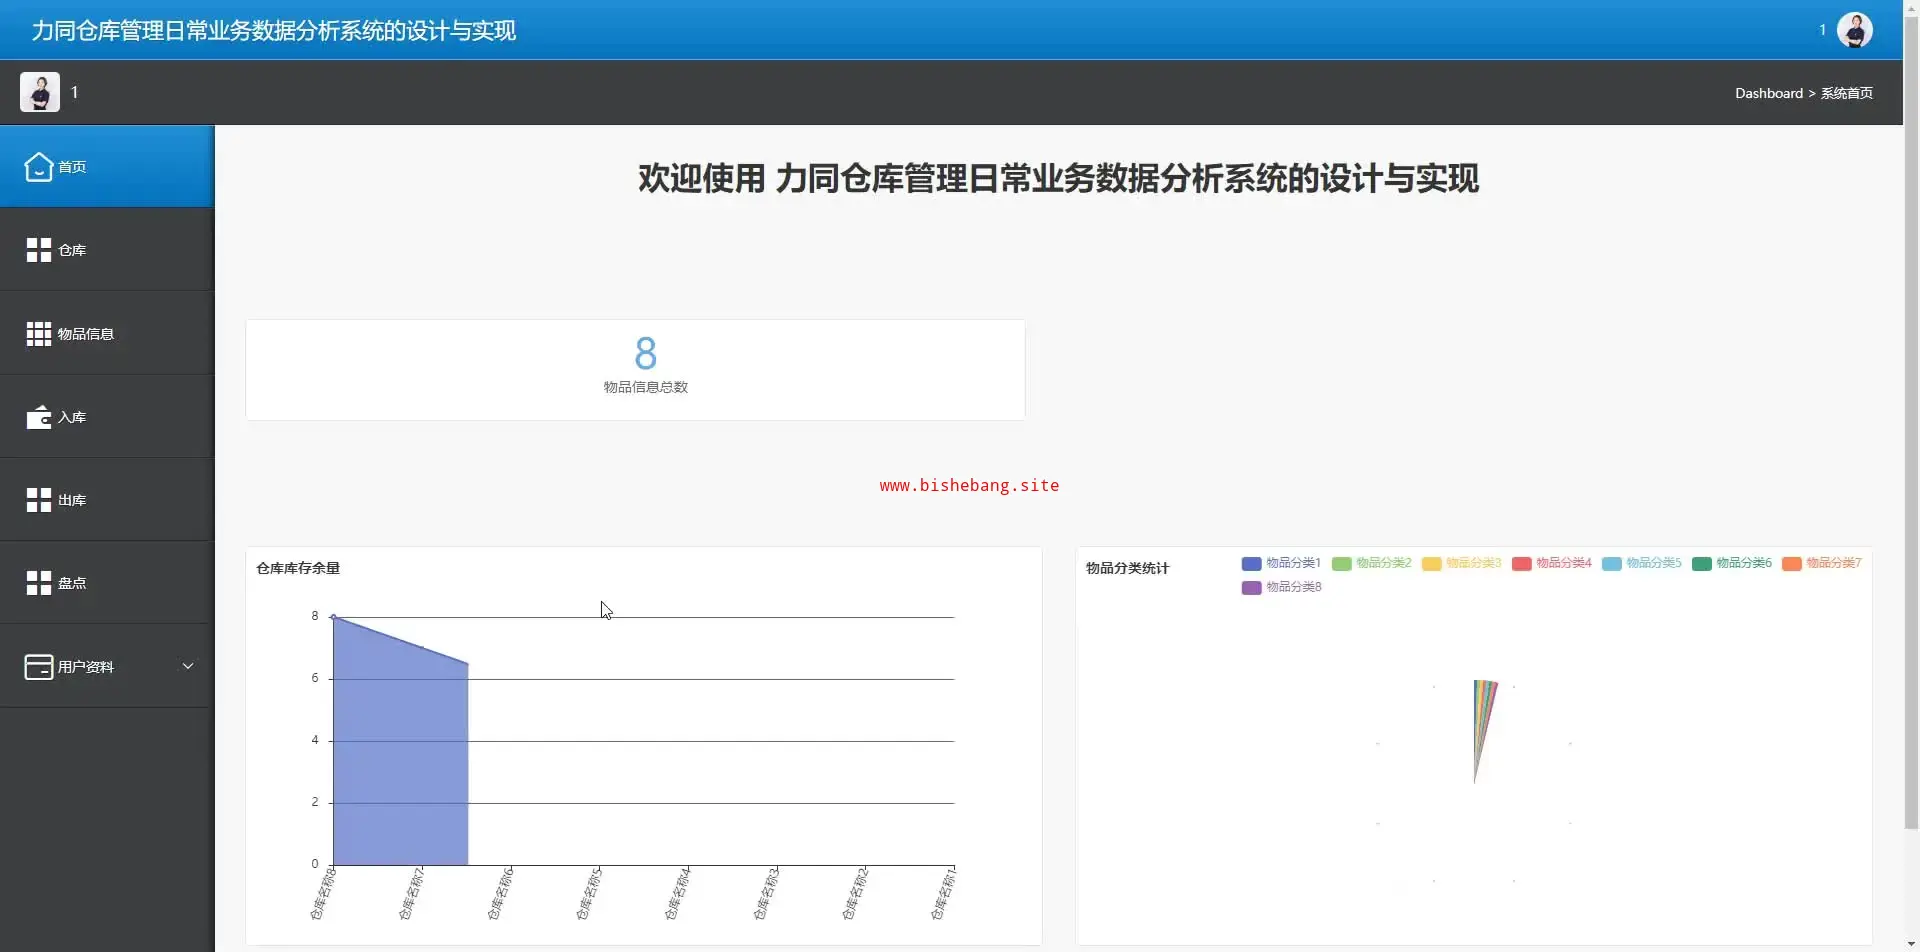The width and height of the screenshot is (1920, 952).
Task: Click the profile thumbnail below the header
Action: [x=40, y=92]
